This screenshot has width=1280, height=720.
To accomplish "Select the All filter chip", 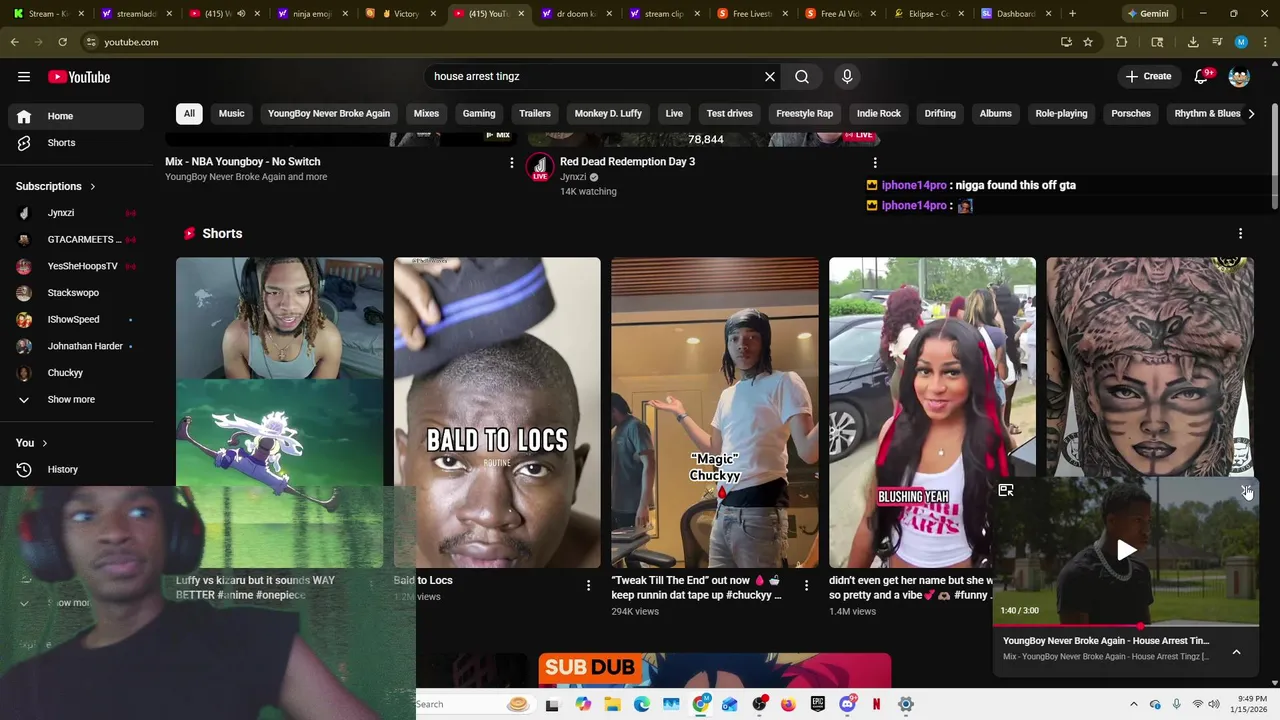I will tap(189, 114).
